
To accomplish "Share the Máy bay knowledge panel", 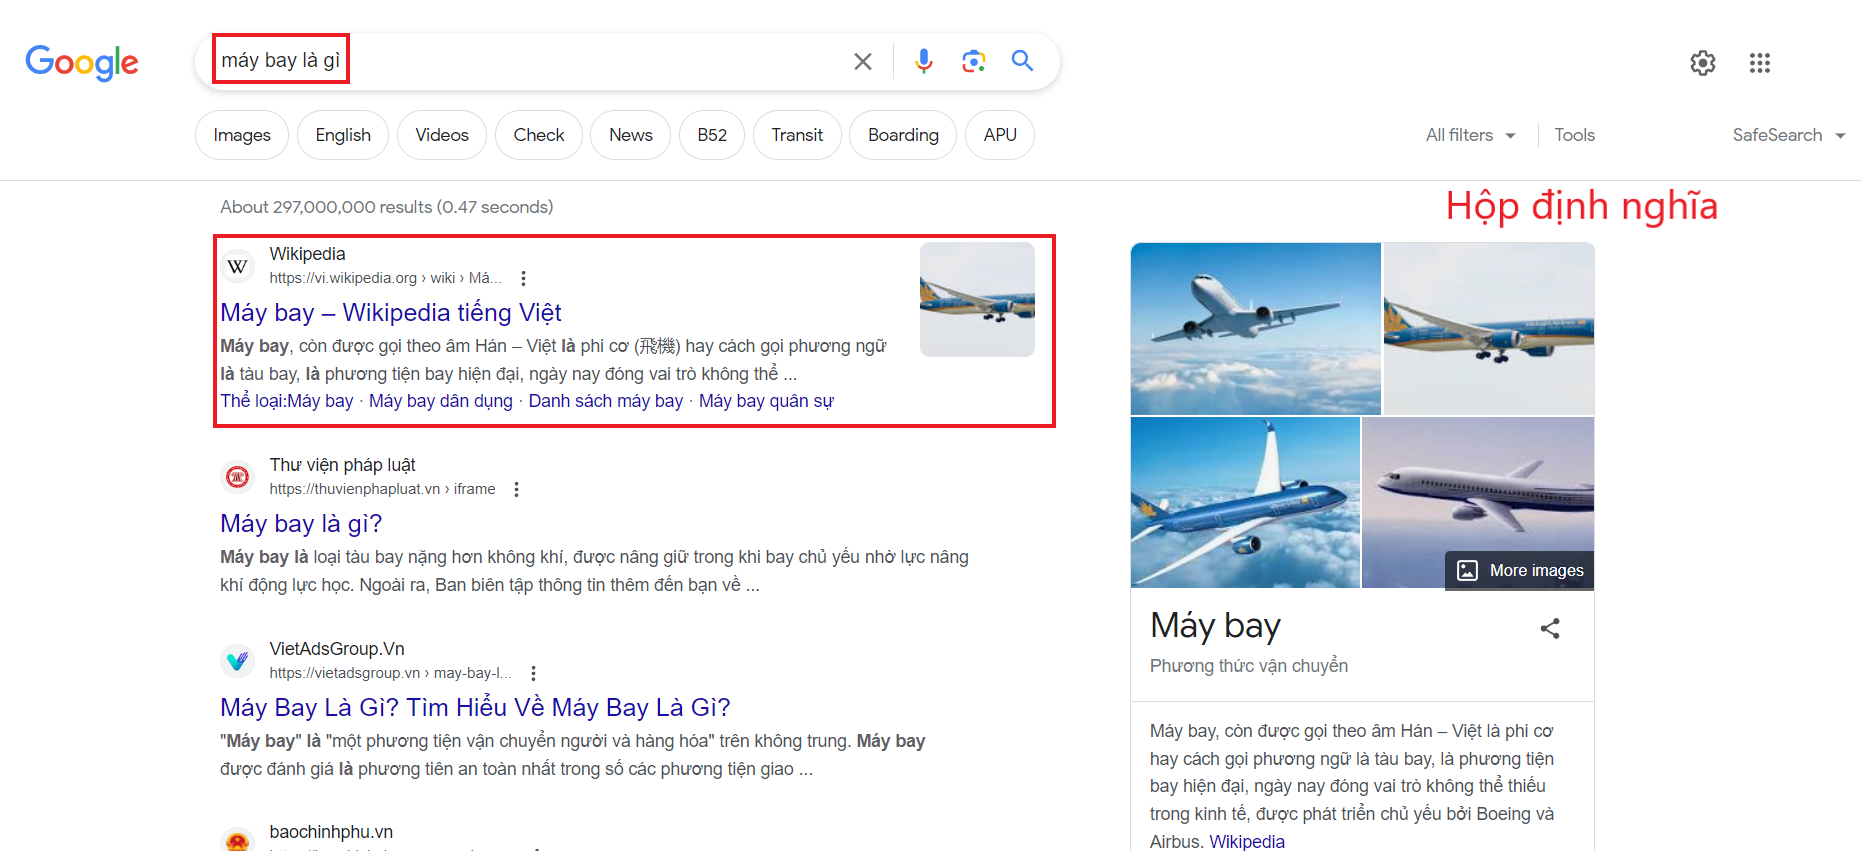I will [1550, 628].
